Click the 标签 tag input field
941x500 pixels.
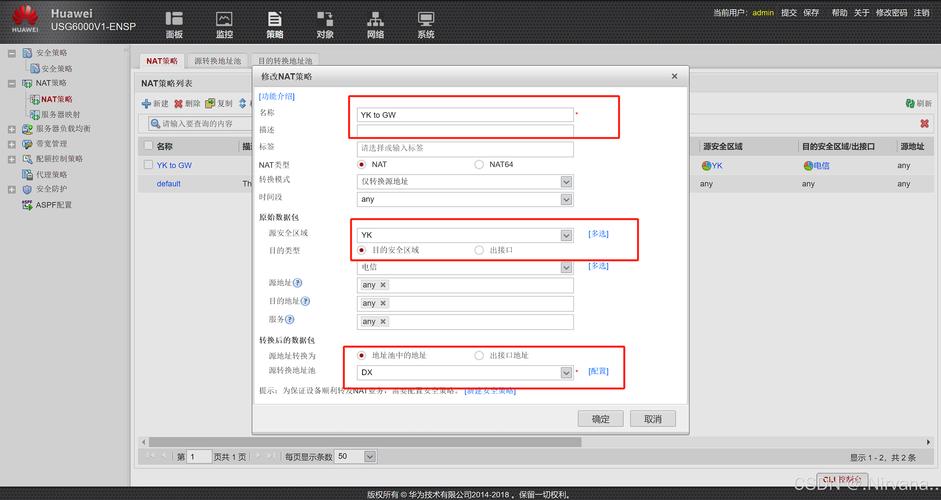pos(465,148)
